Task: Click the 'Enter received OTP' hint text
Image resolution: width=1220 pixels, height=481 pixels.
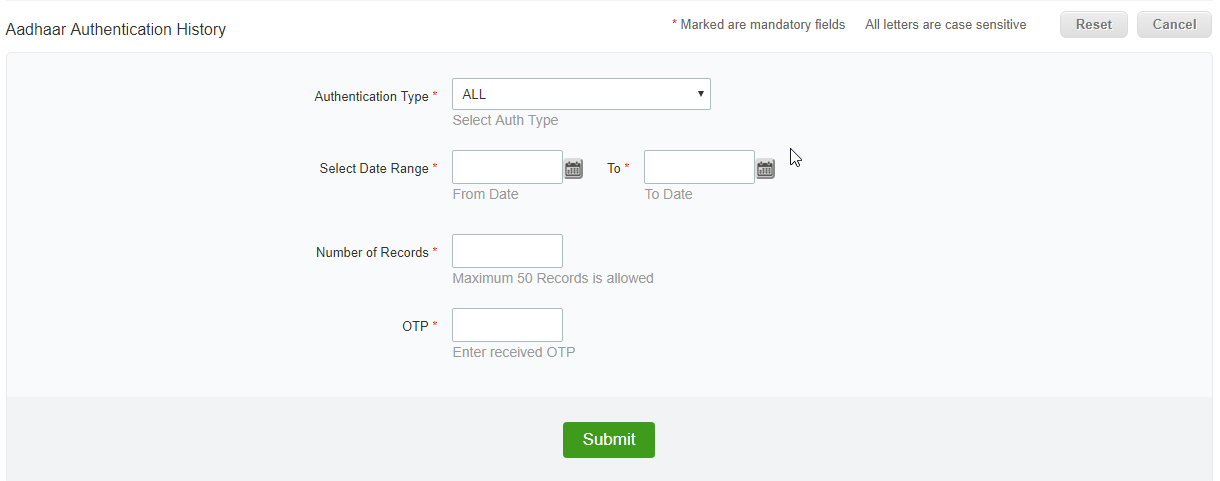Action: pos(514,352)
